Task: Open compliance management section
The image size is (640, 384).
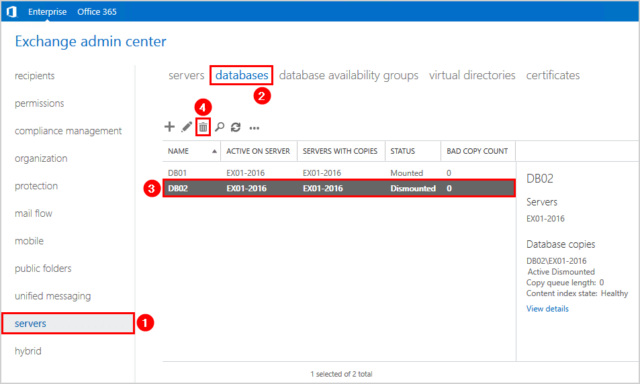Action: pyautogui.click(x=68, y=131)
